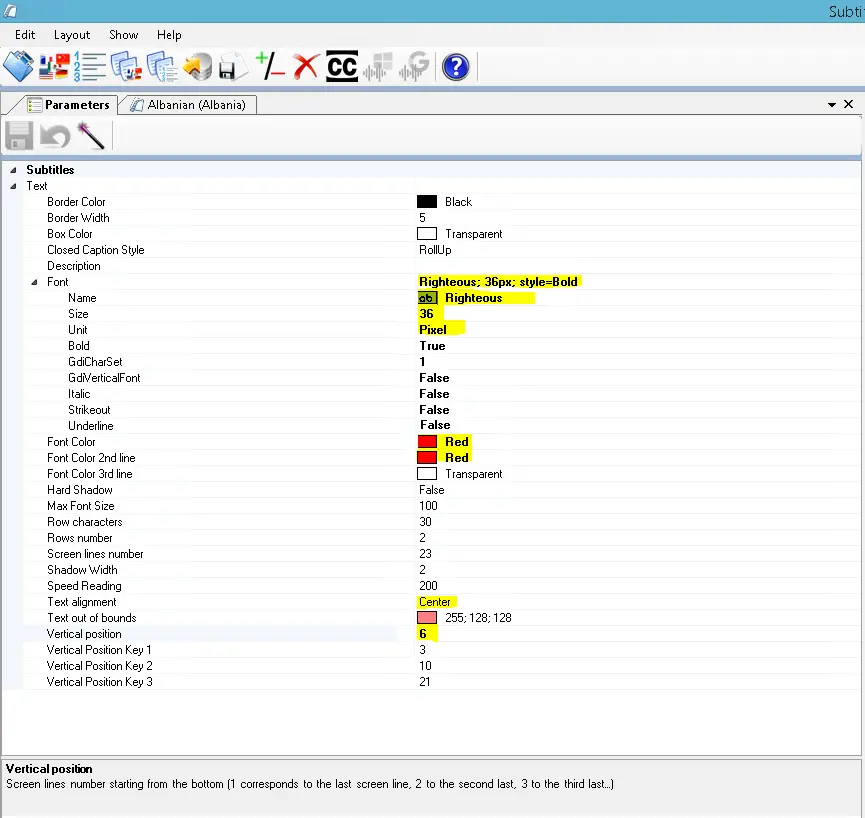
Task: Switch to the Albanian (Albania) tab
Action: tap(189, 105)
